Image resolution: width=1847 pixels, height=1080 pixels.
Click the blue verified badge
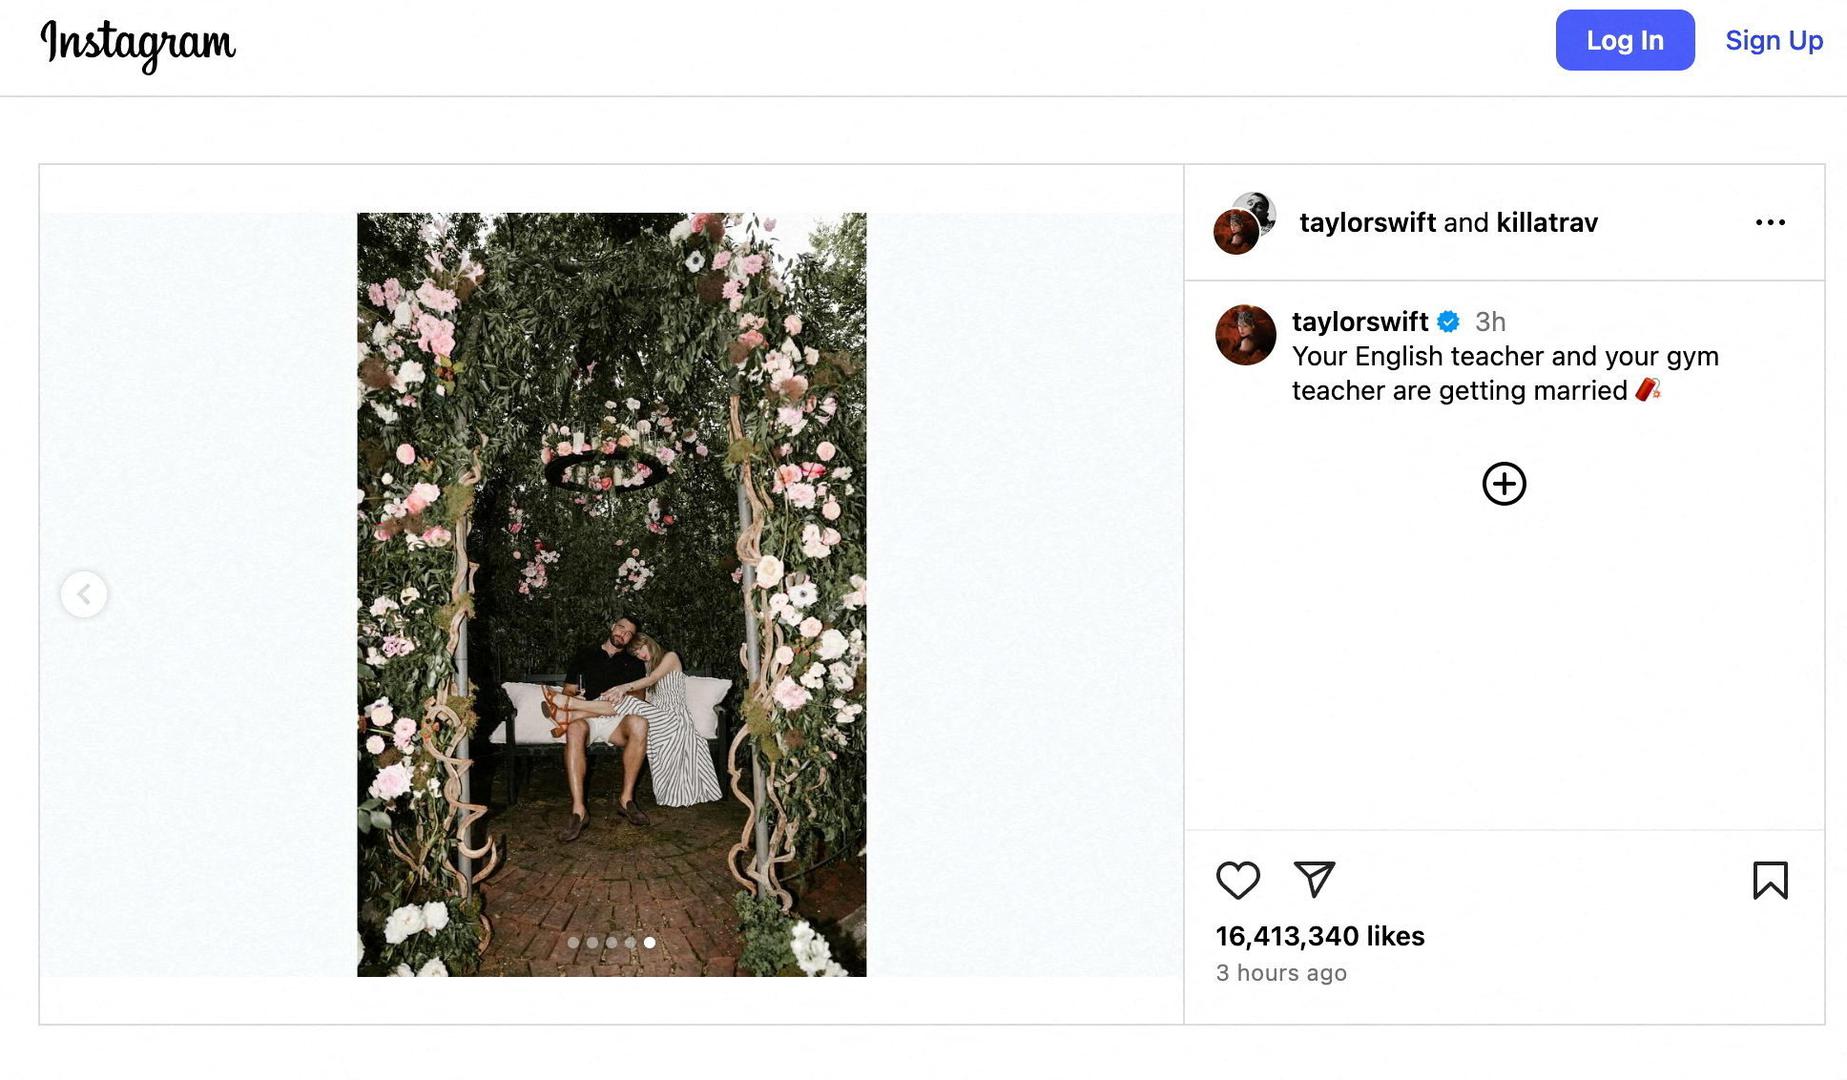pyautogui.click(x=1448, y=322)
